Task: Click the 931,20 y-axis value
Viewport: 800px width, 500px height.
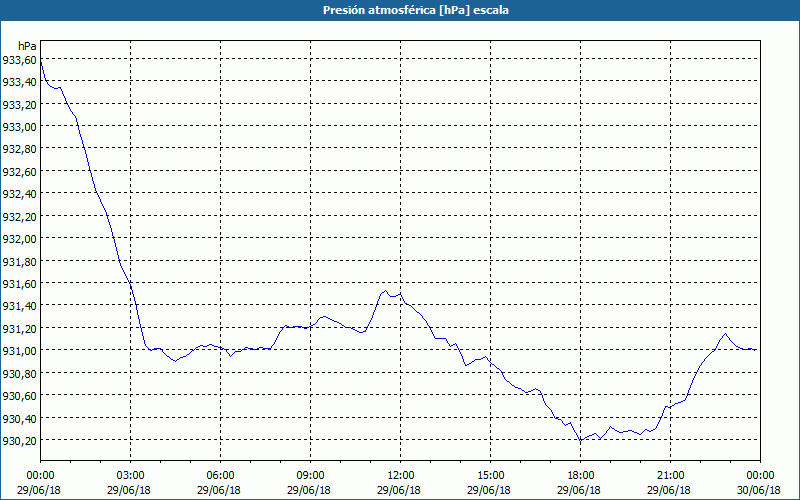Action: [x=19, y=328]
